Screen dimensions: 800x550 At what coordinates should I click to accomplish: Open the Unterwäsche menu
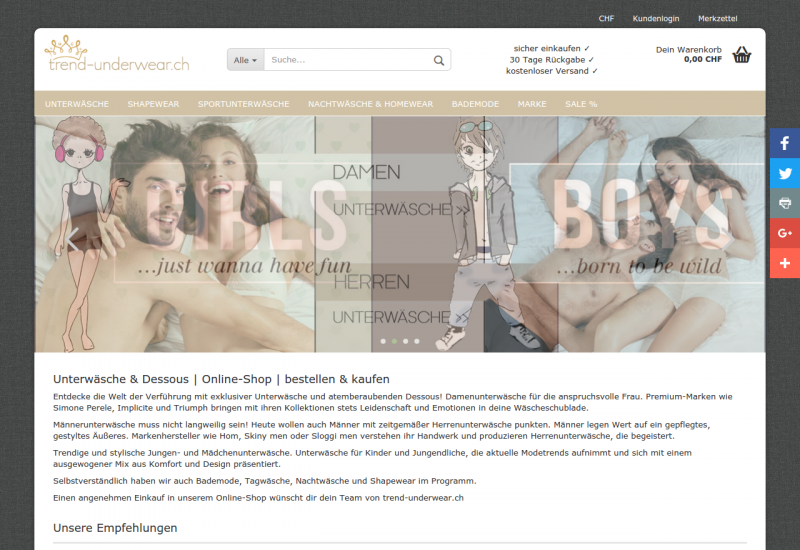(x=77, y=104)
